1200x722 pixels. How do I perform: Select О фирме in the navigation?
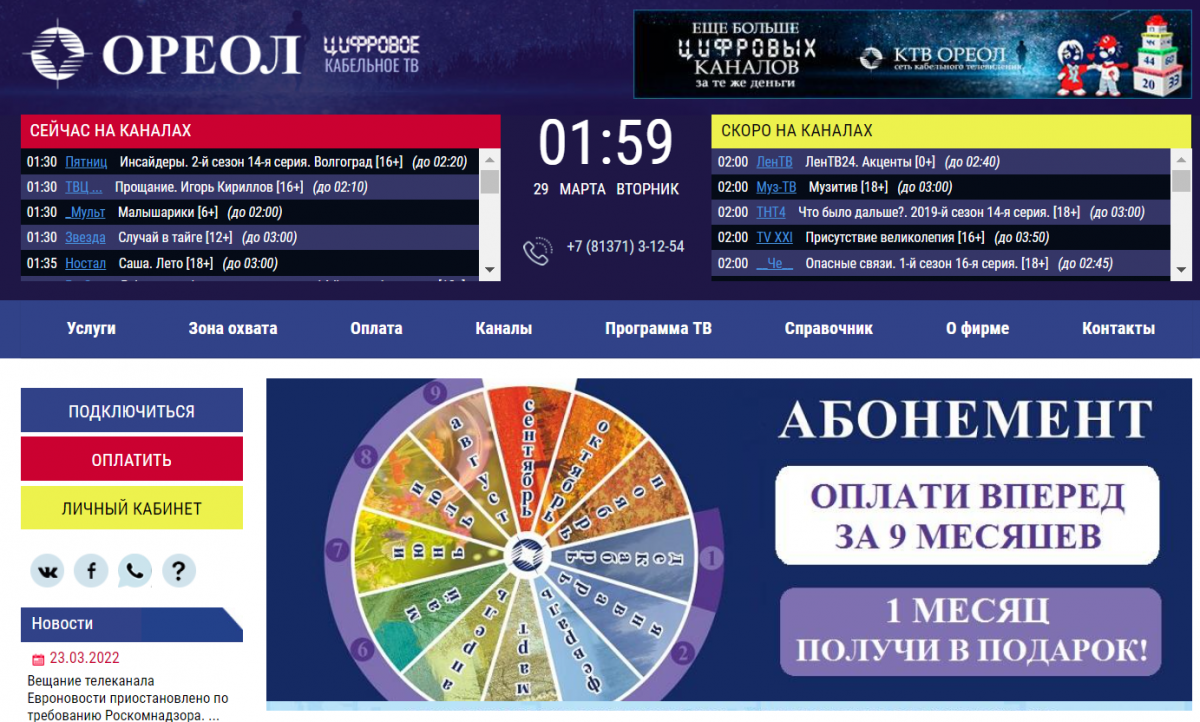(977, 328)
